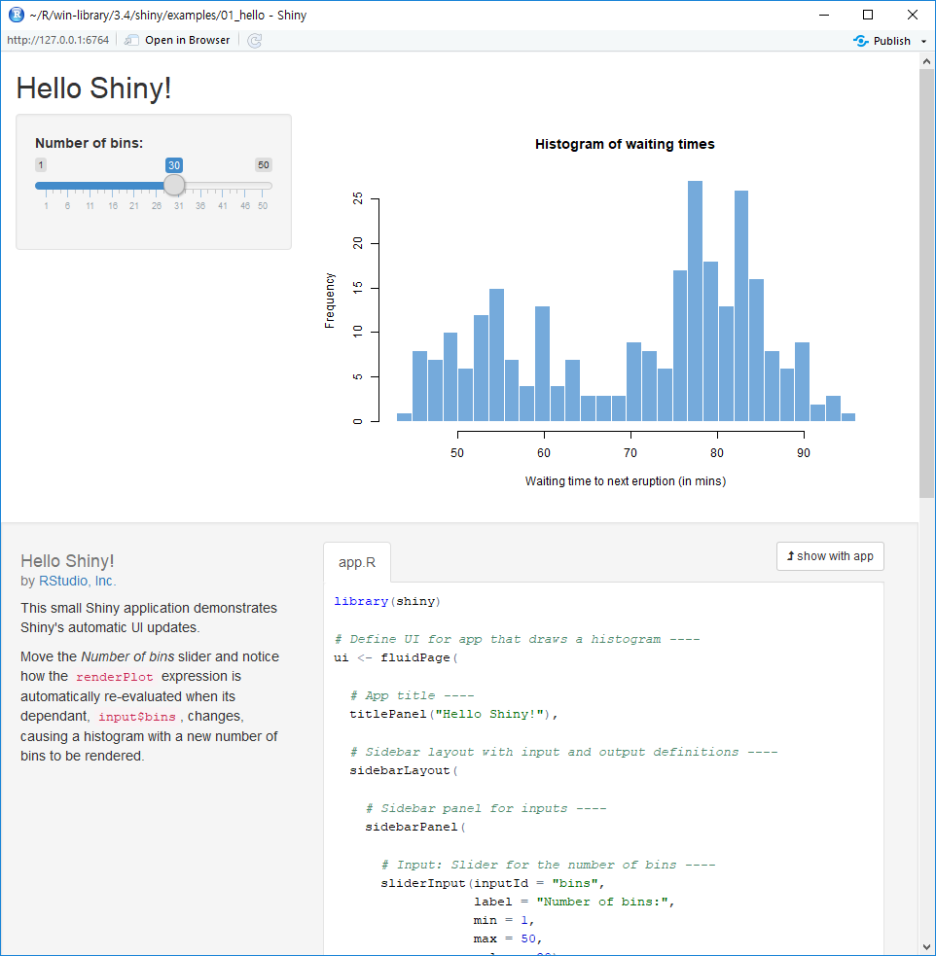Click Histogram of waiting times title

(624, 144)
